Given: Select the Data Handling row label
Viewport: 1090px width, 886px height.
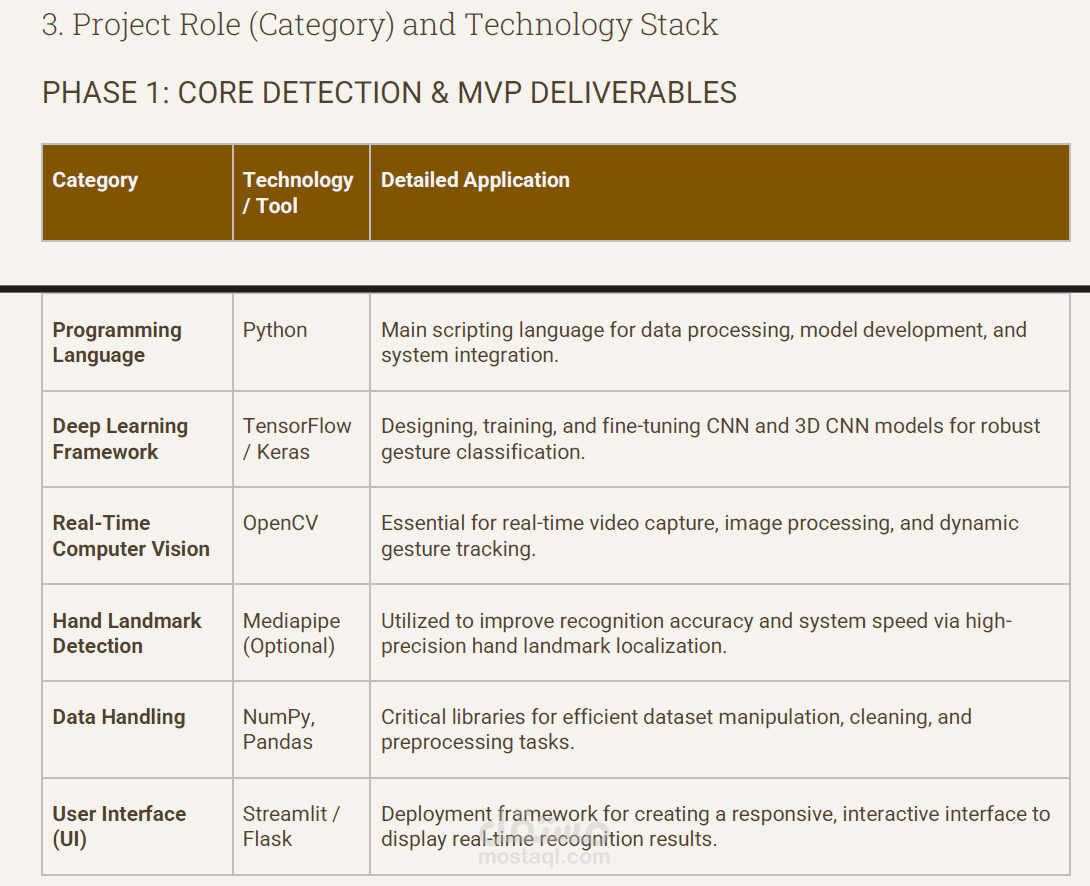Looking at the screenshot, I should pyautogui.click(x=119, y=717).
